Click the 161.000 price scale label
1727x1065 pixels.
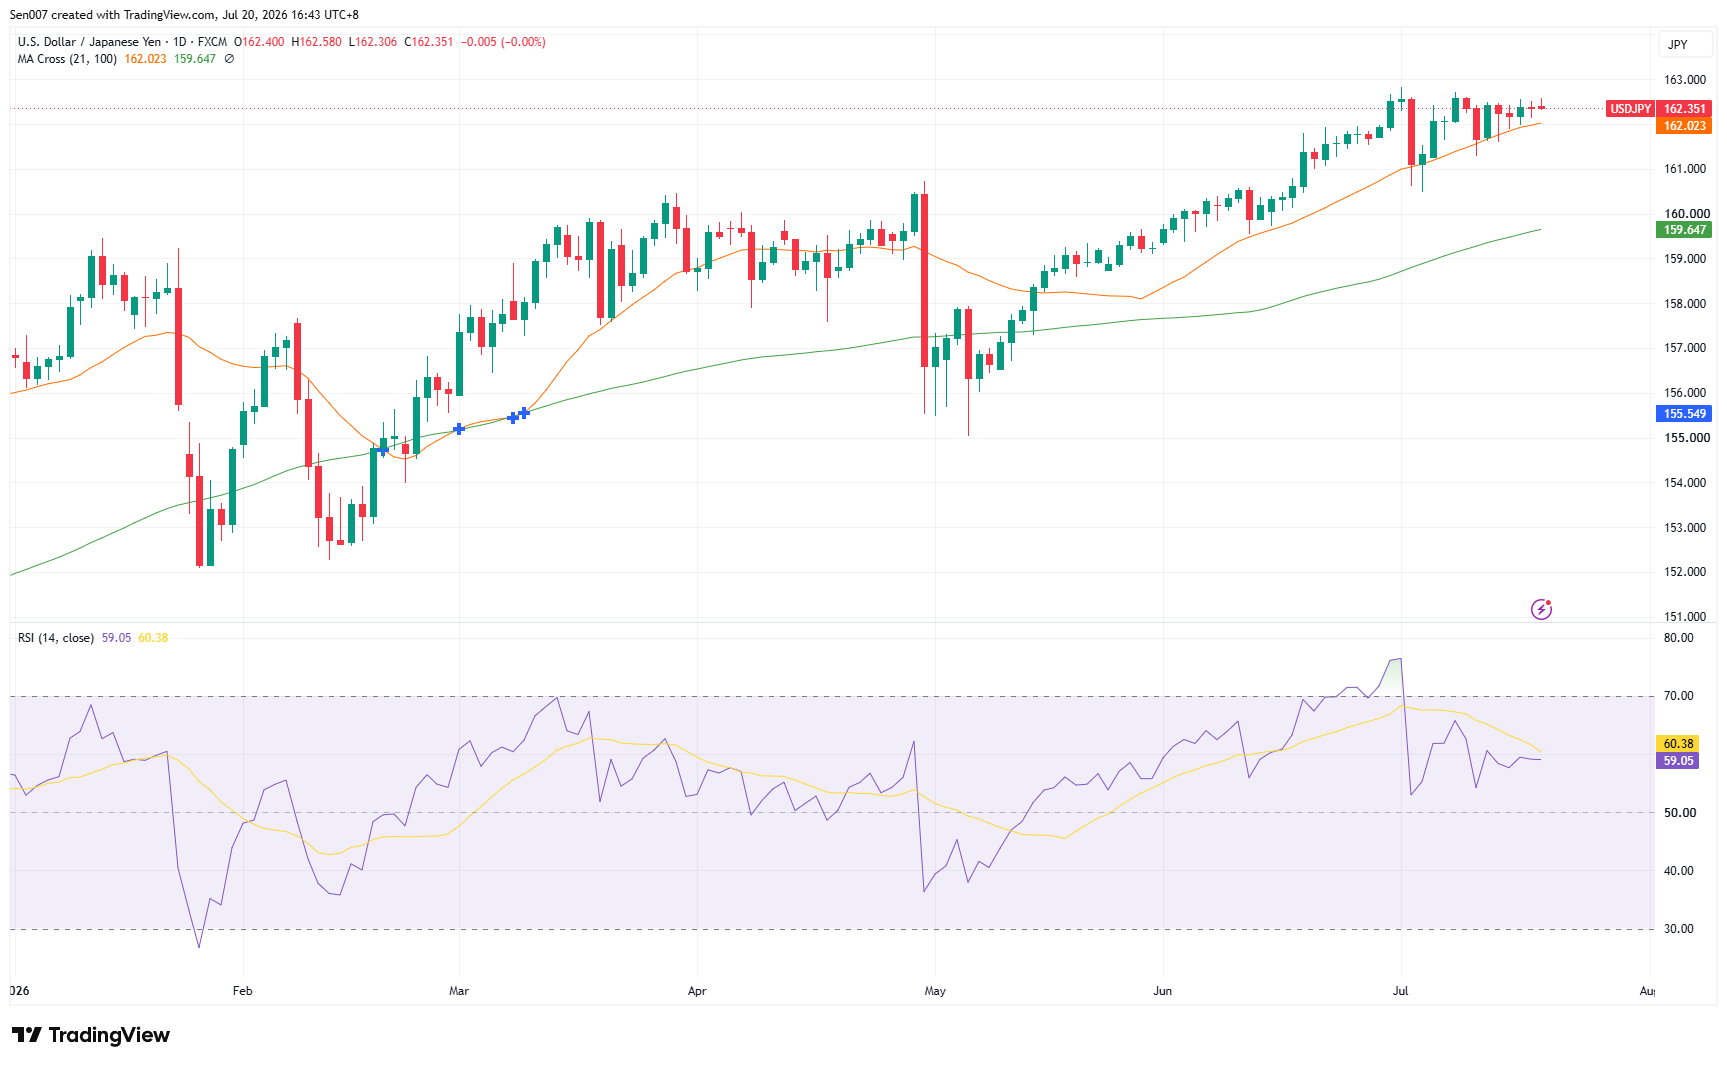coord(1685,169)
